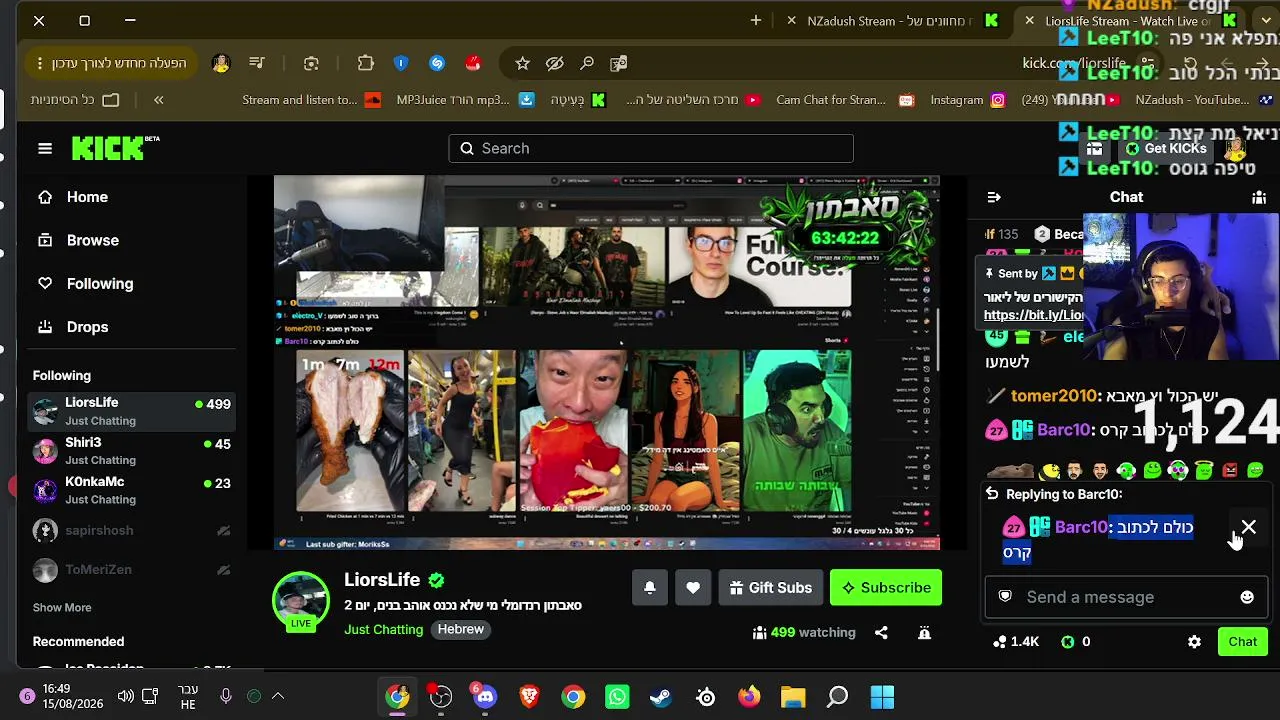Screen dimensions: 1280x720
Task: Select the LiorsLife channel in Following list
Action: [133, 411]
